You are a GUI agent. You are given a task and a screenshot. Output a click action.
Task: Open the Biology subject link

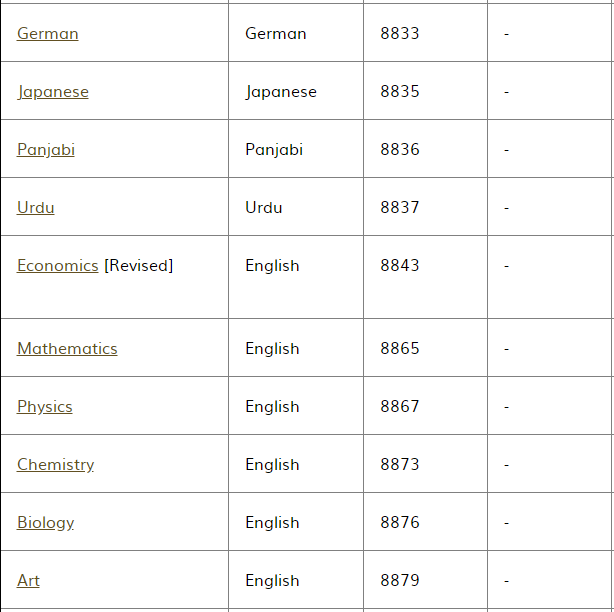pyautogui.click(x=45, y=522)
